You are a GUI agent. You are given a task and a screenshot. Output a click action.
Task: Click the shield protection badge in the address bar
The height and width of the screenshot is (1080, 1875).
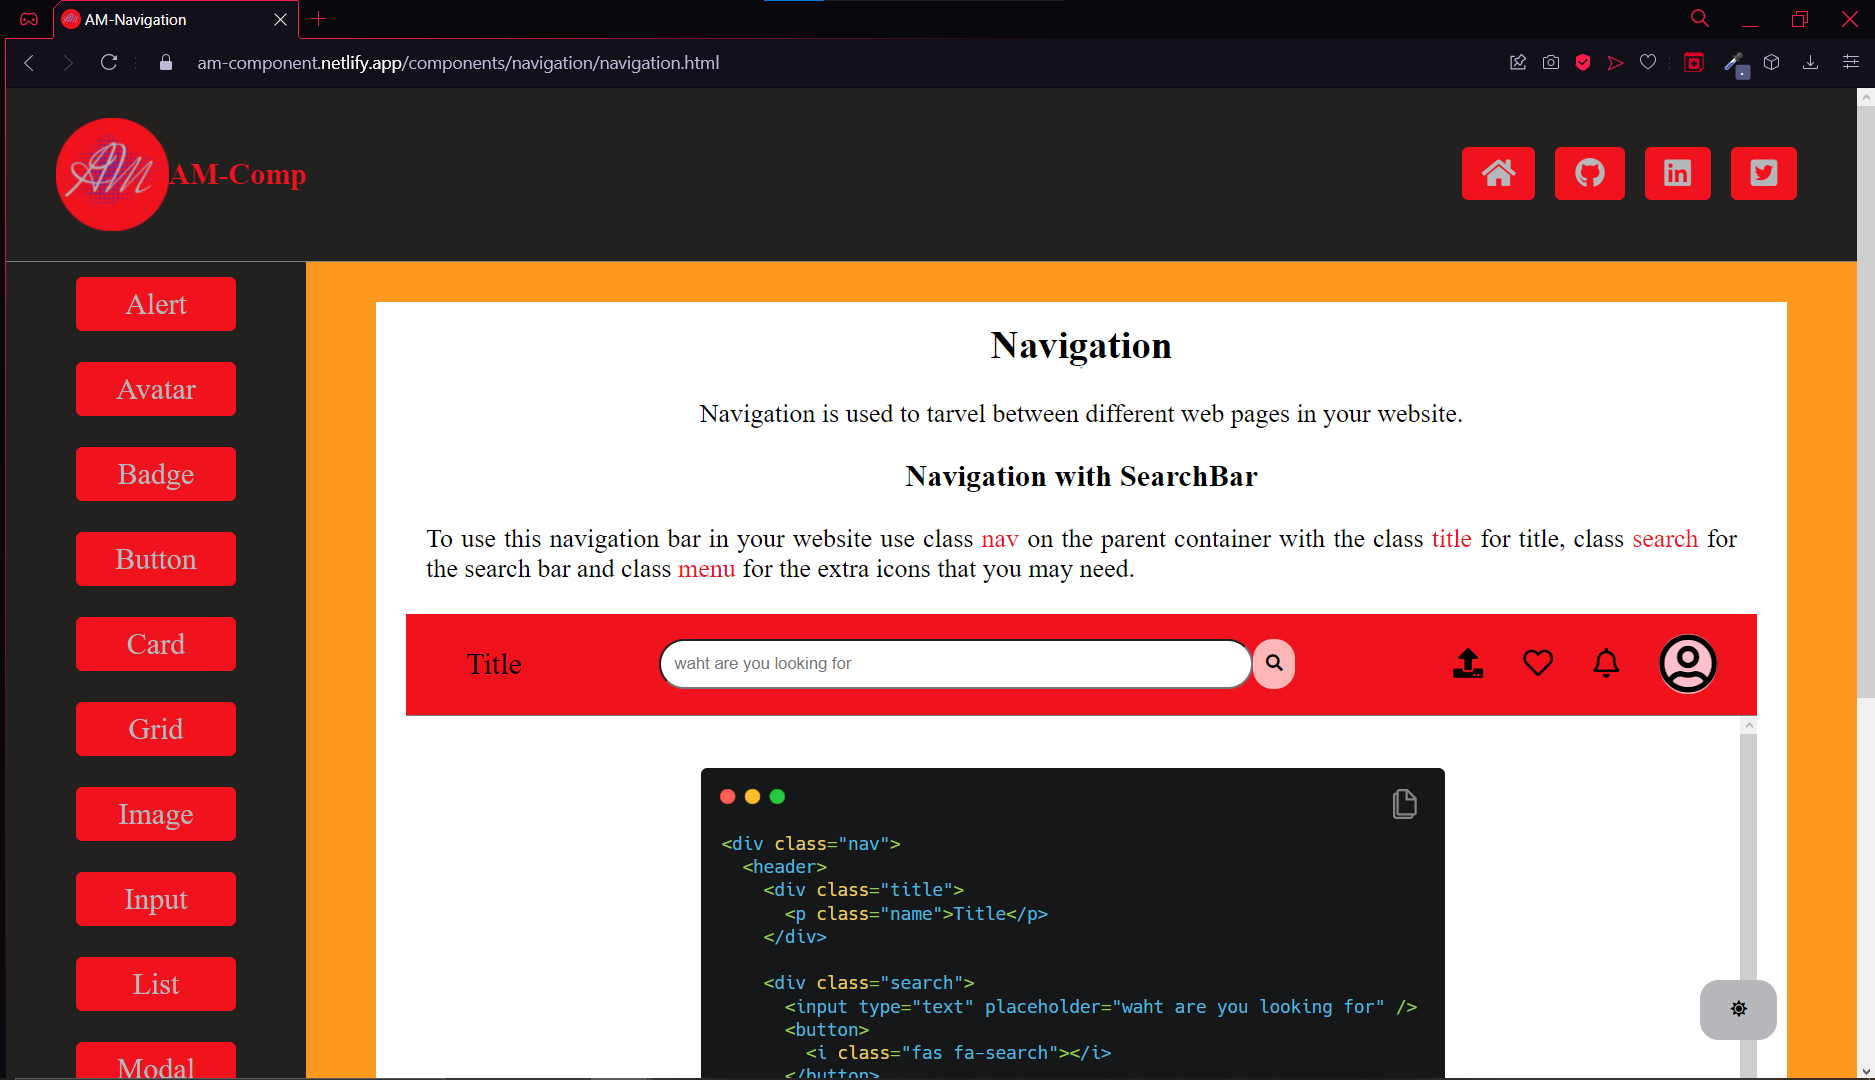click(x=1582, y=62)
